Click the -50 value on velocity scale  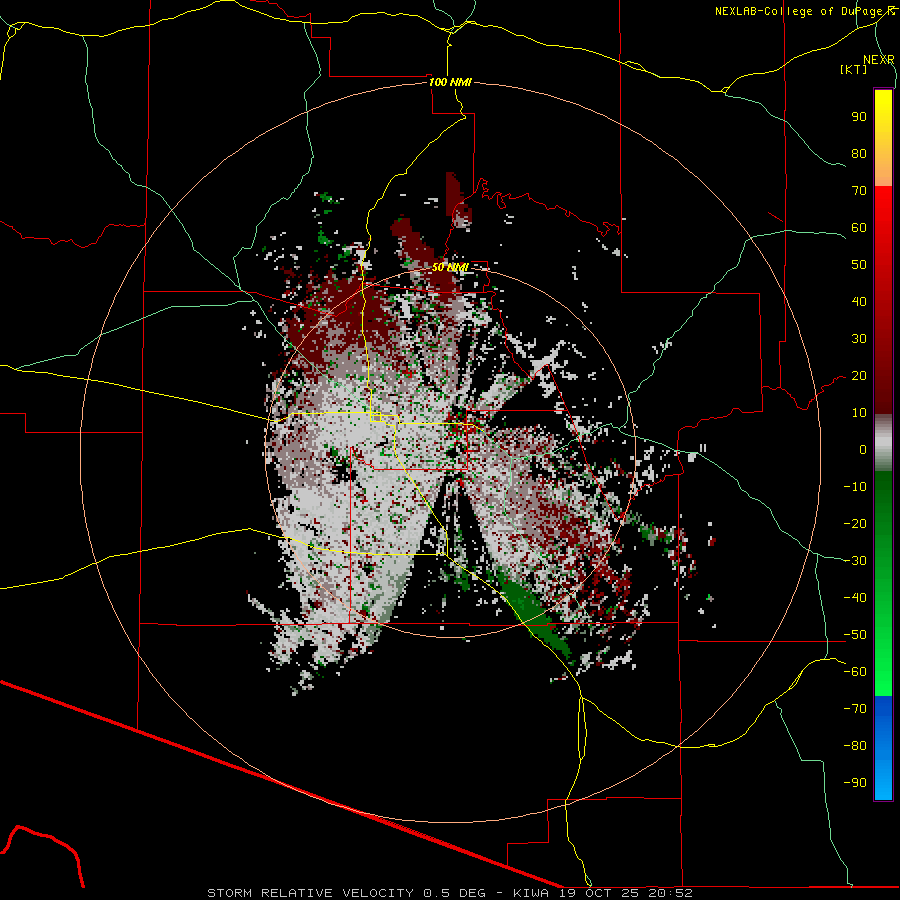[x=855, y=635]
